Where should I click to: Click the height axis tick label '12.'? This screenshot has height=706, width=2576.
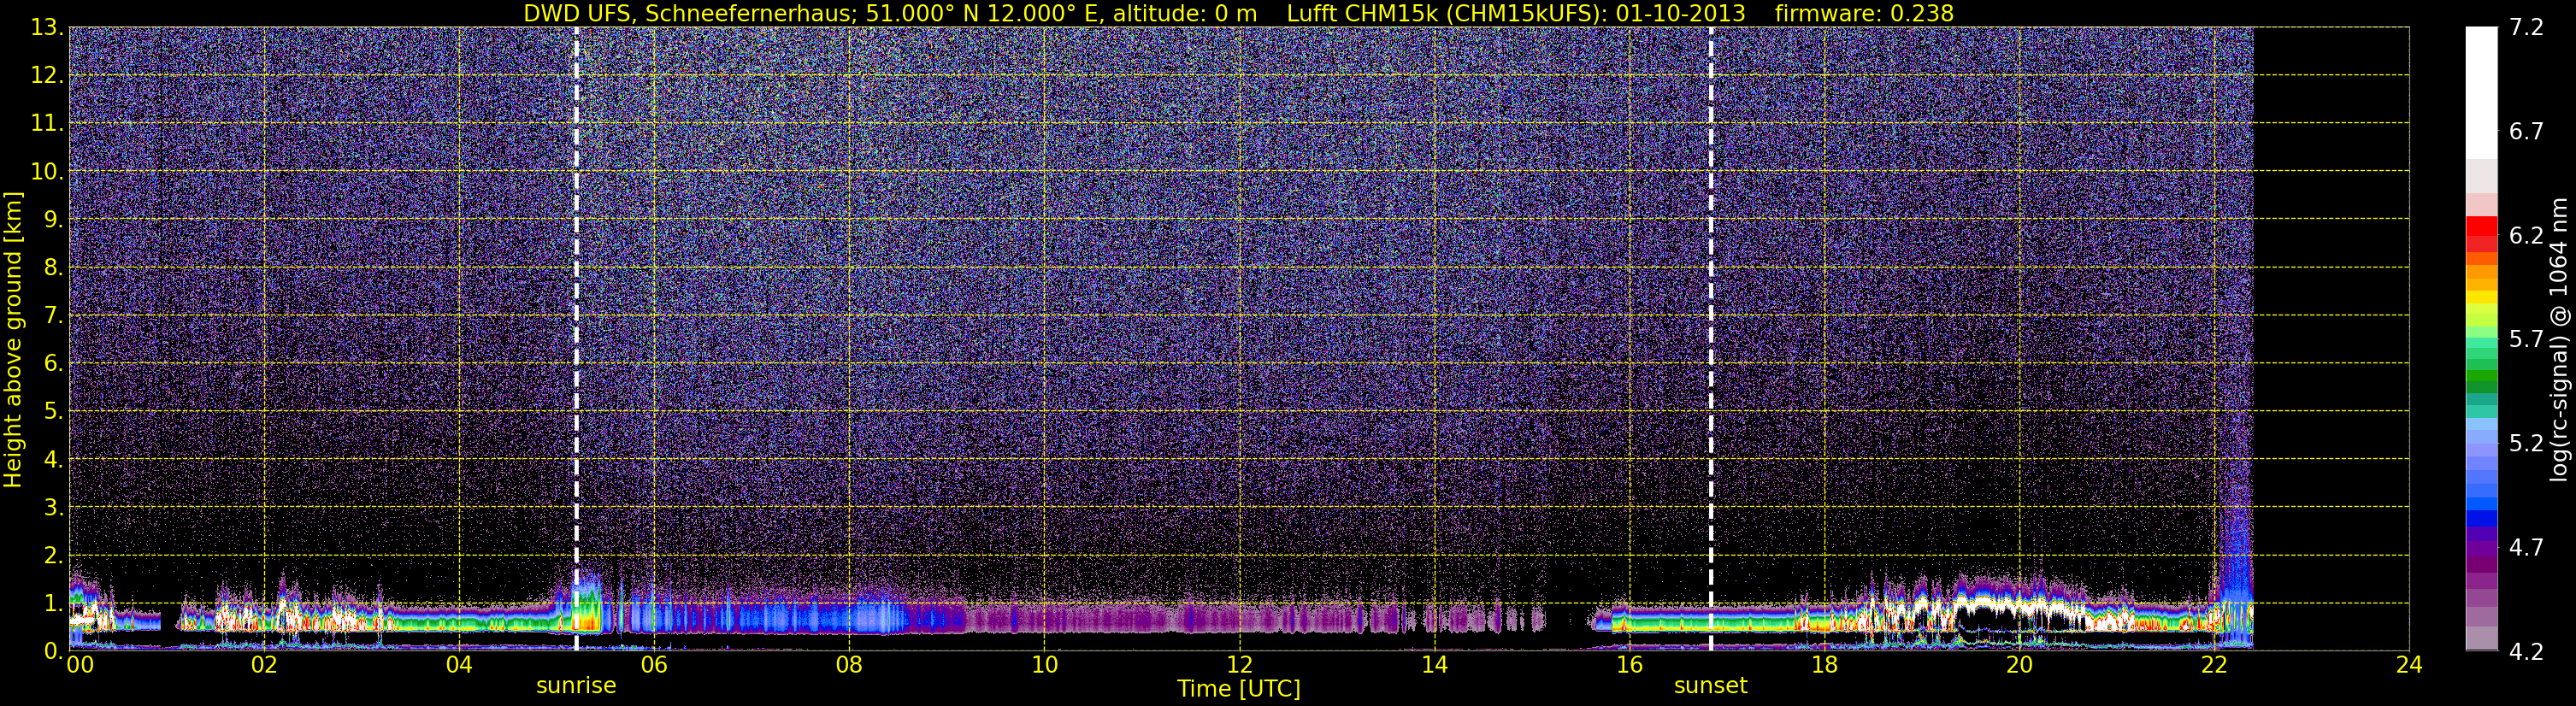tap(46, 76)
